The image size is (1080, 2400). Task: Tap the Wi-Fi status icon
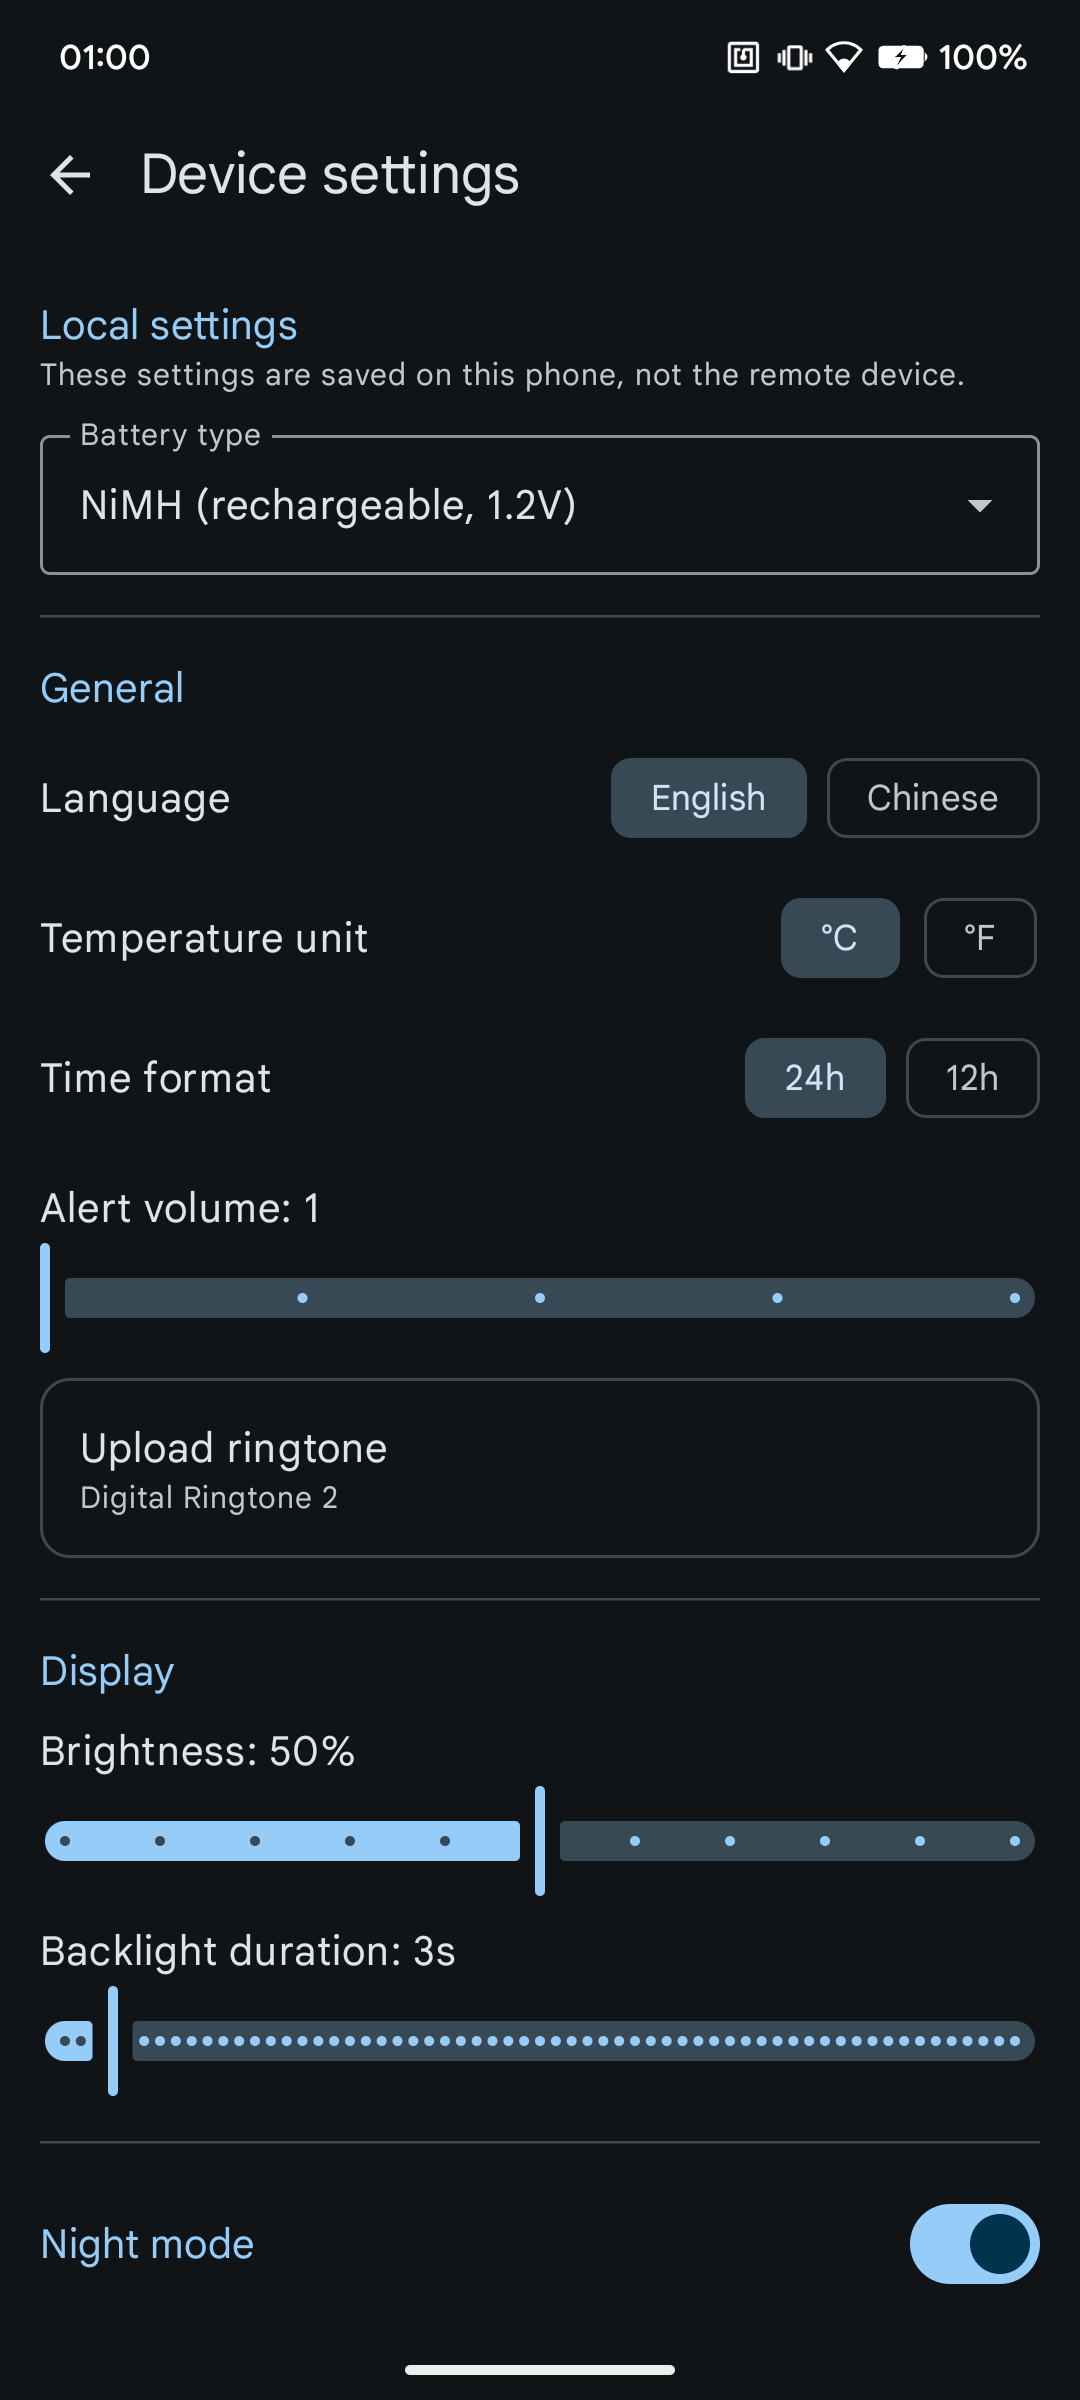coord(845,57)
